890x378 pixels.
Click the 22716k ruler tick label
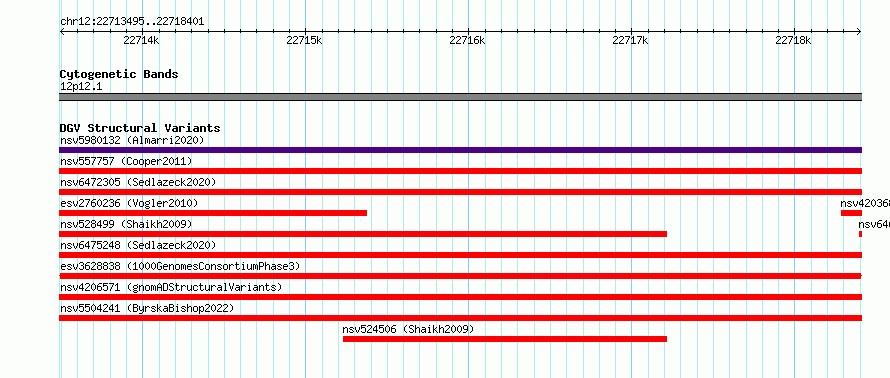468,40
